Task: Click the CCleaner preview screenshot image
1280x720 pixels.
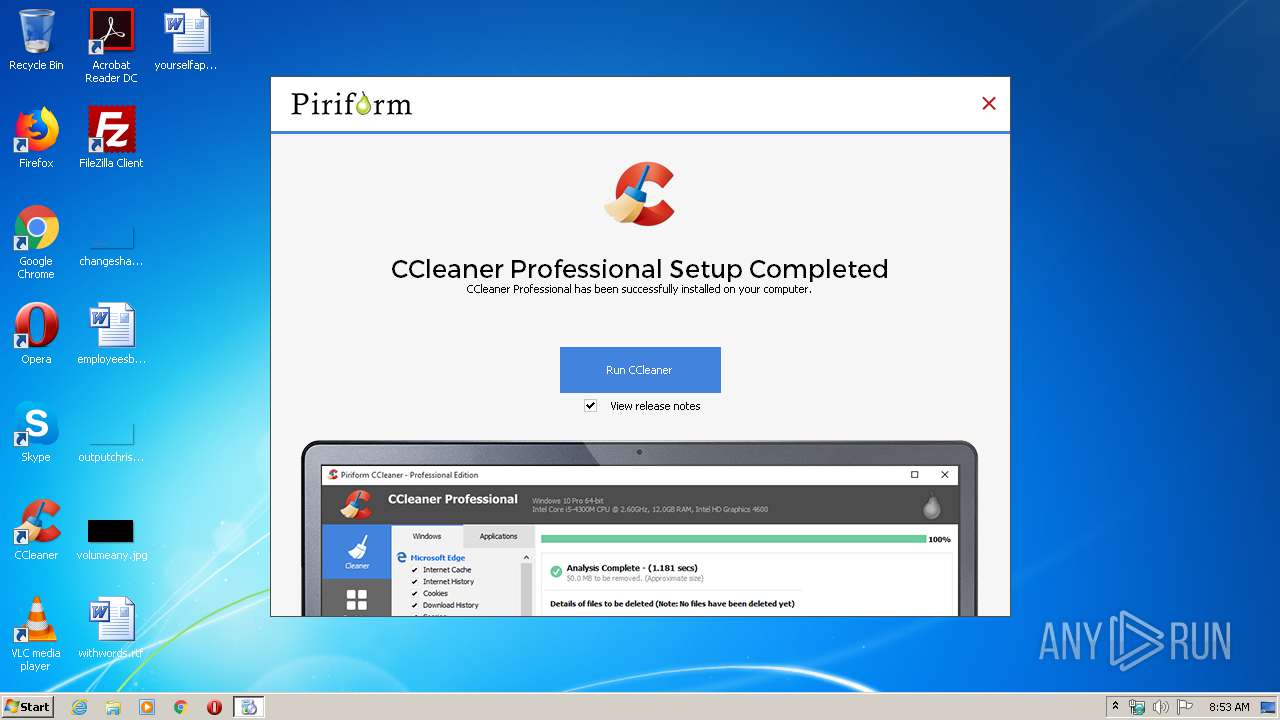Action: 640,528
